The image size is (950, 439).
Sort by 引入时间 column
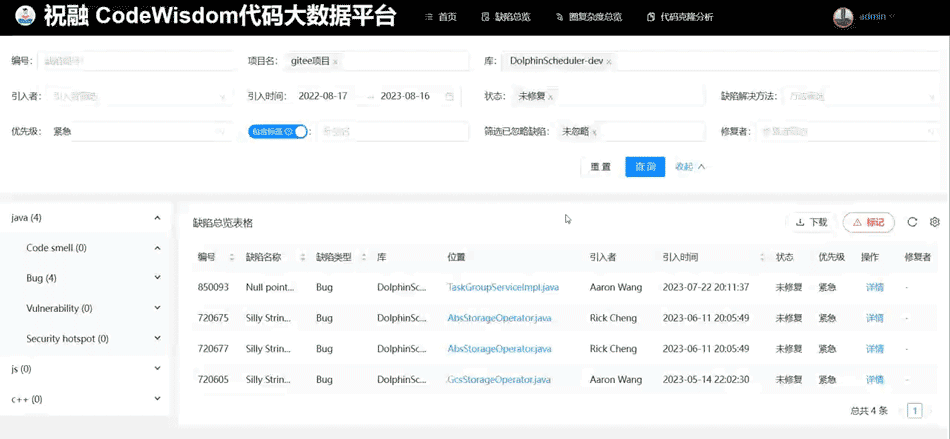pos(764,257)
